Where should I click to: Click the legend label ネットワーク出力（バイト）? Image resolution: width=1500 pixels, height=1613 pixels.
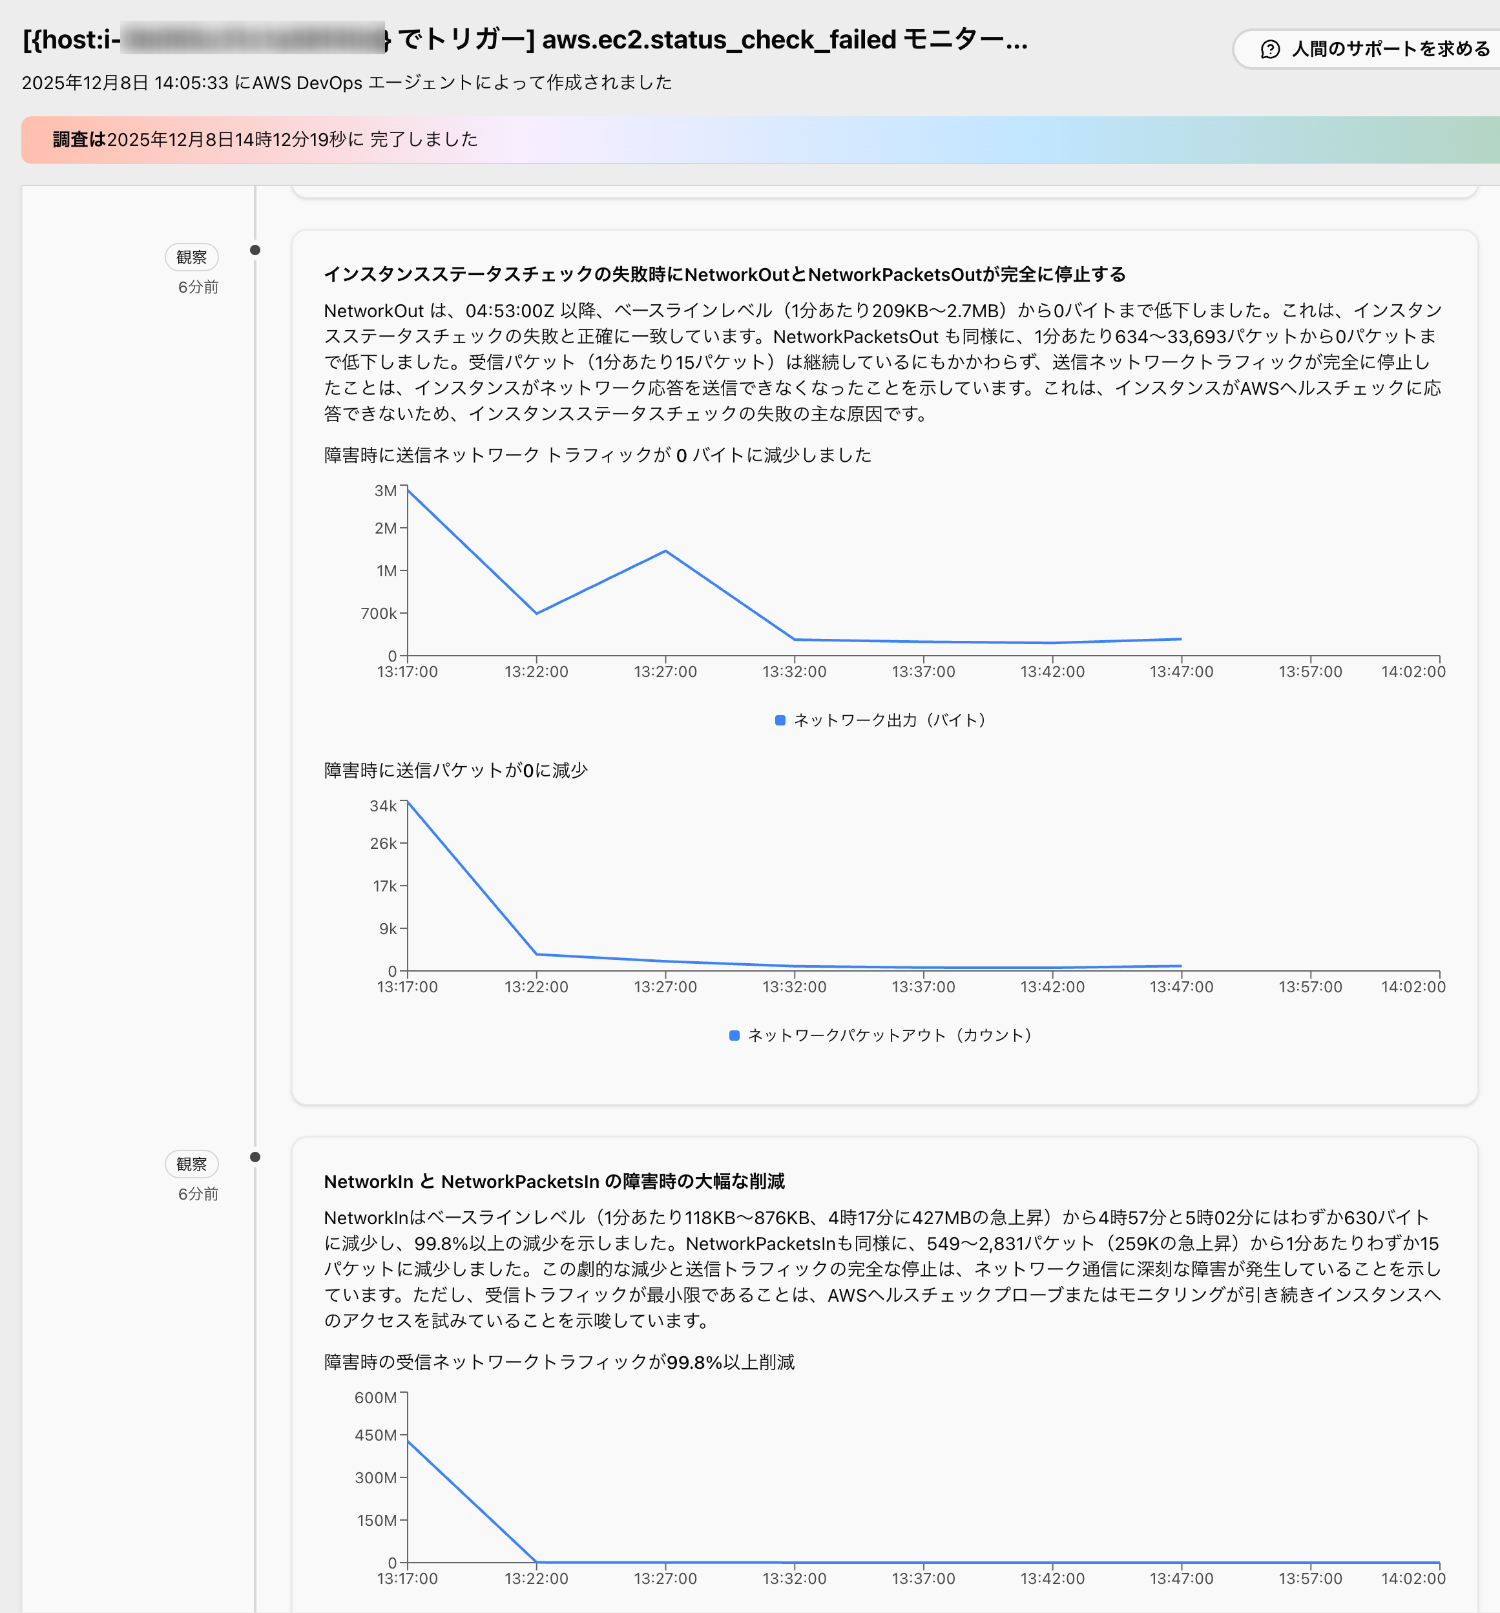(889, 720)
